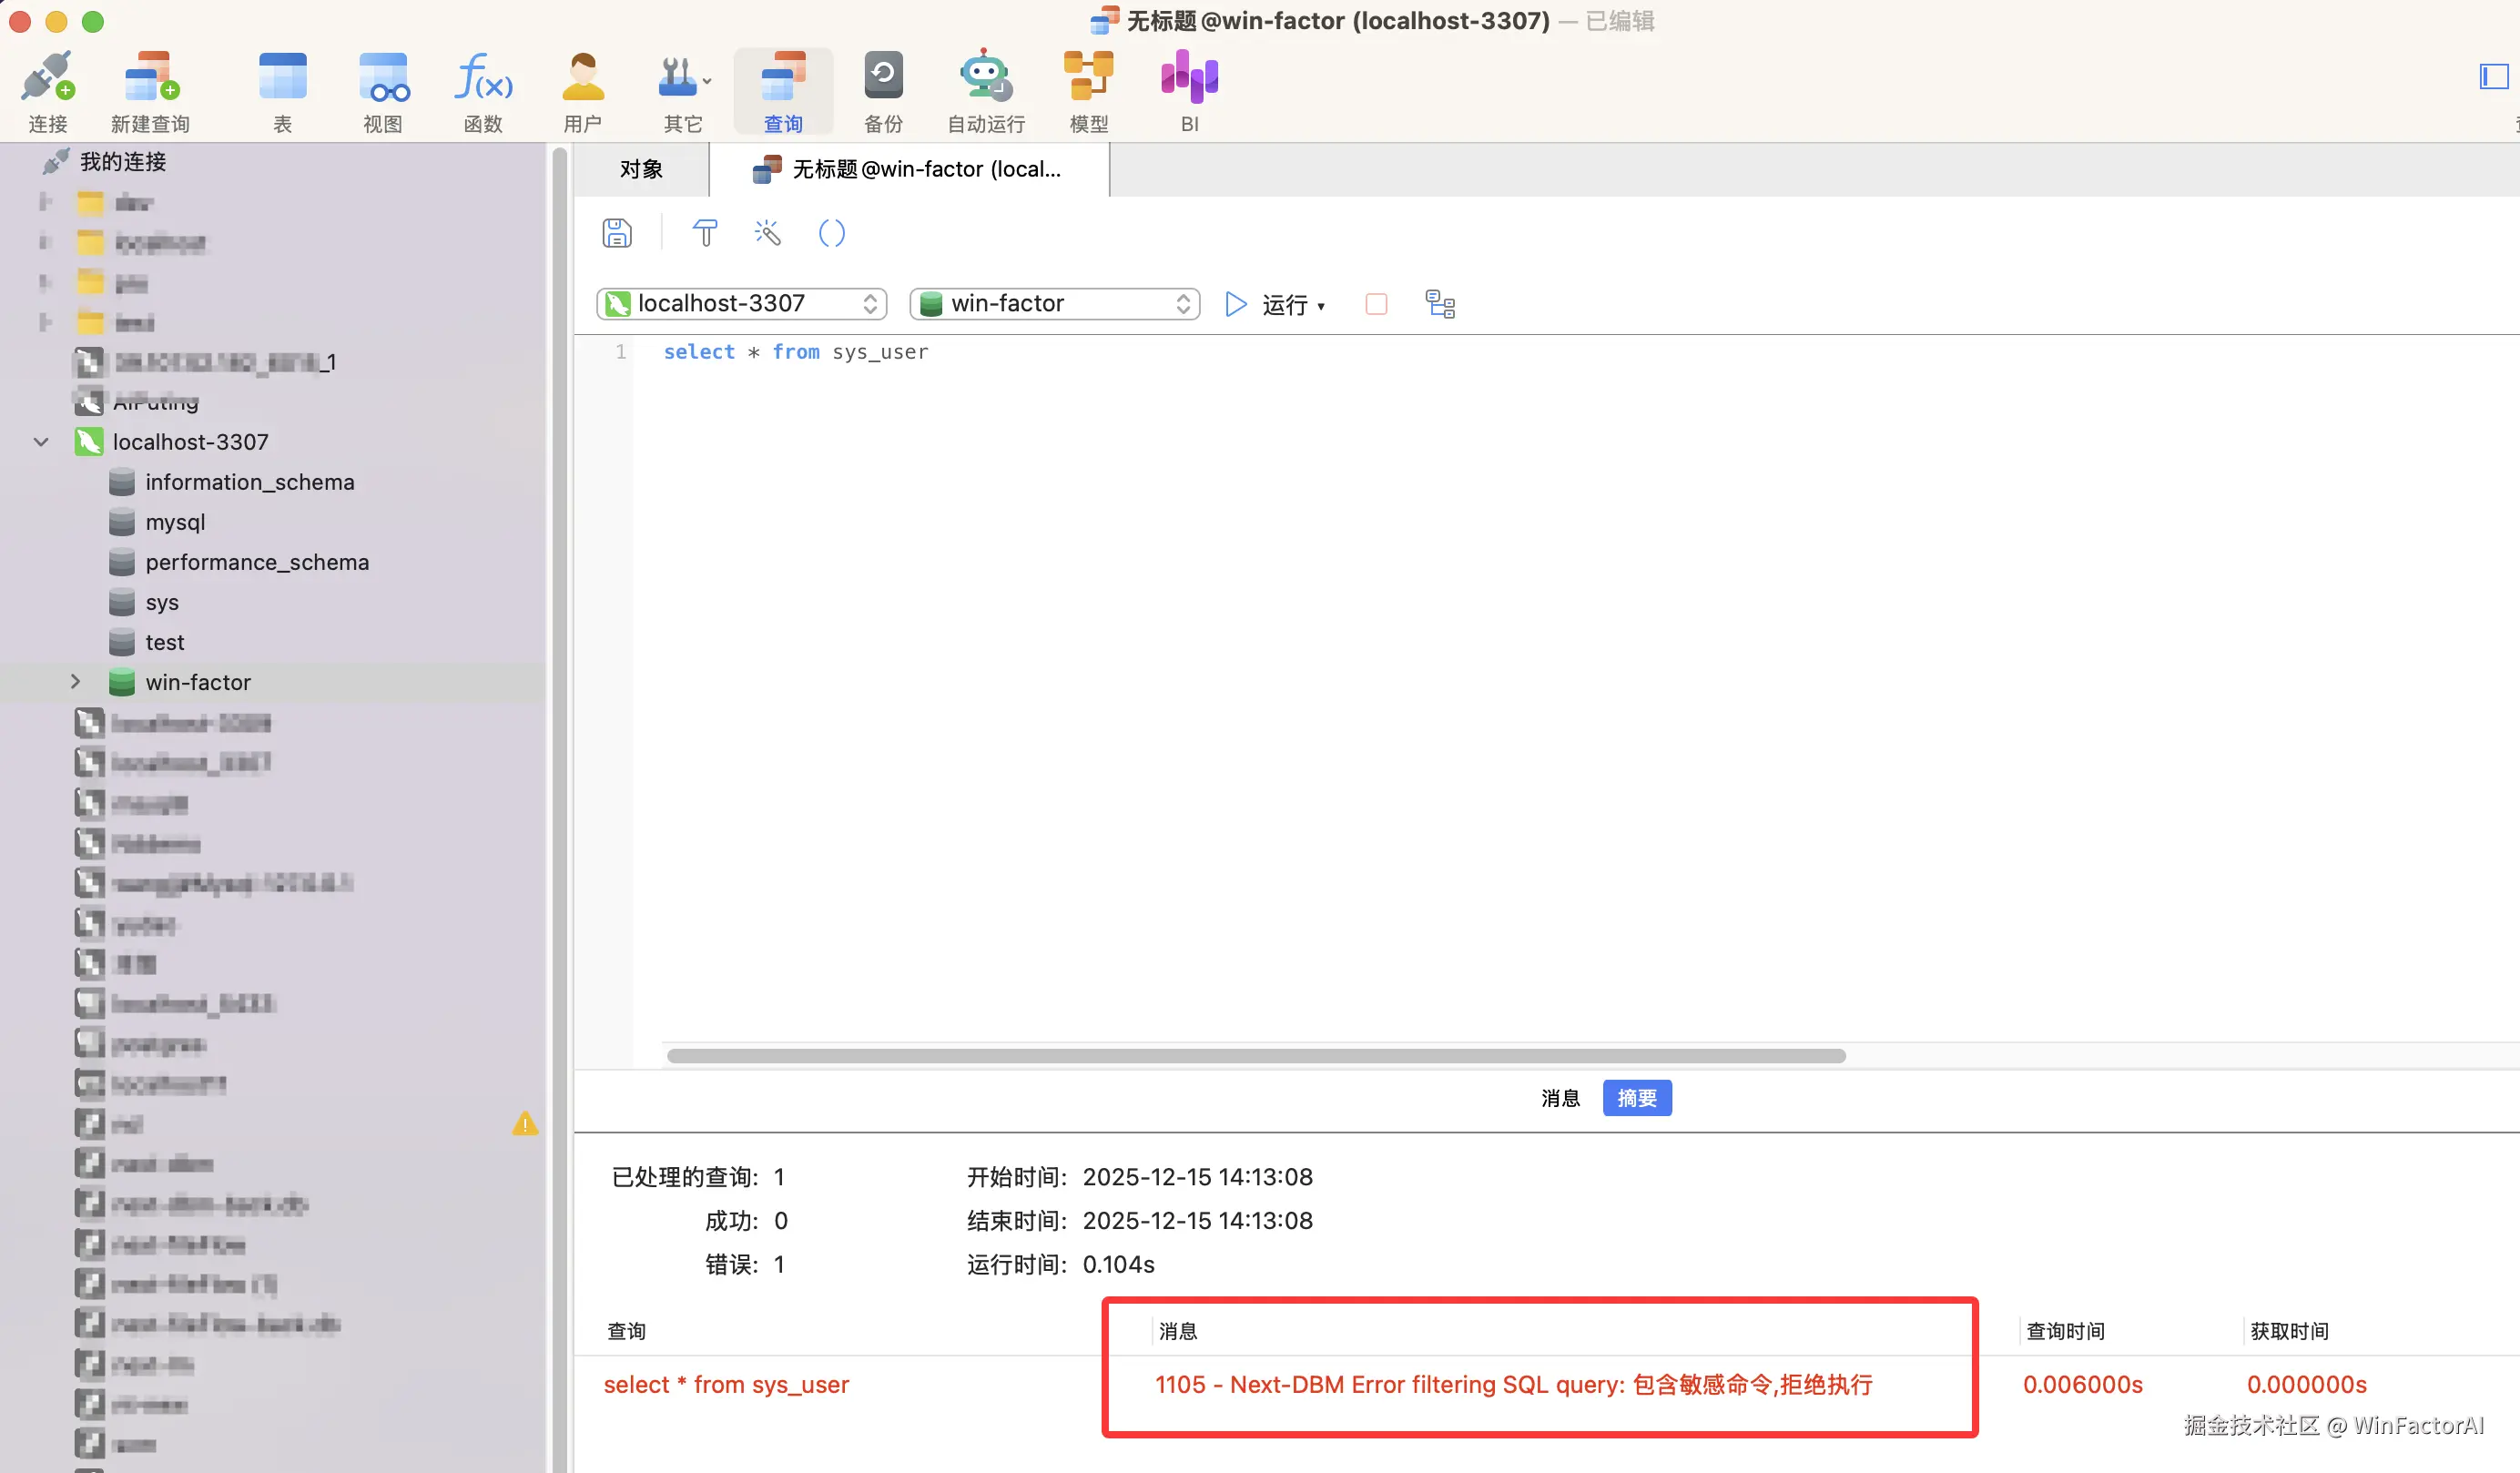Collapse the localhost-3307 connection tree
Screen dimensions: 2520x1473
(x=40, y=441)
